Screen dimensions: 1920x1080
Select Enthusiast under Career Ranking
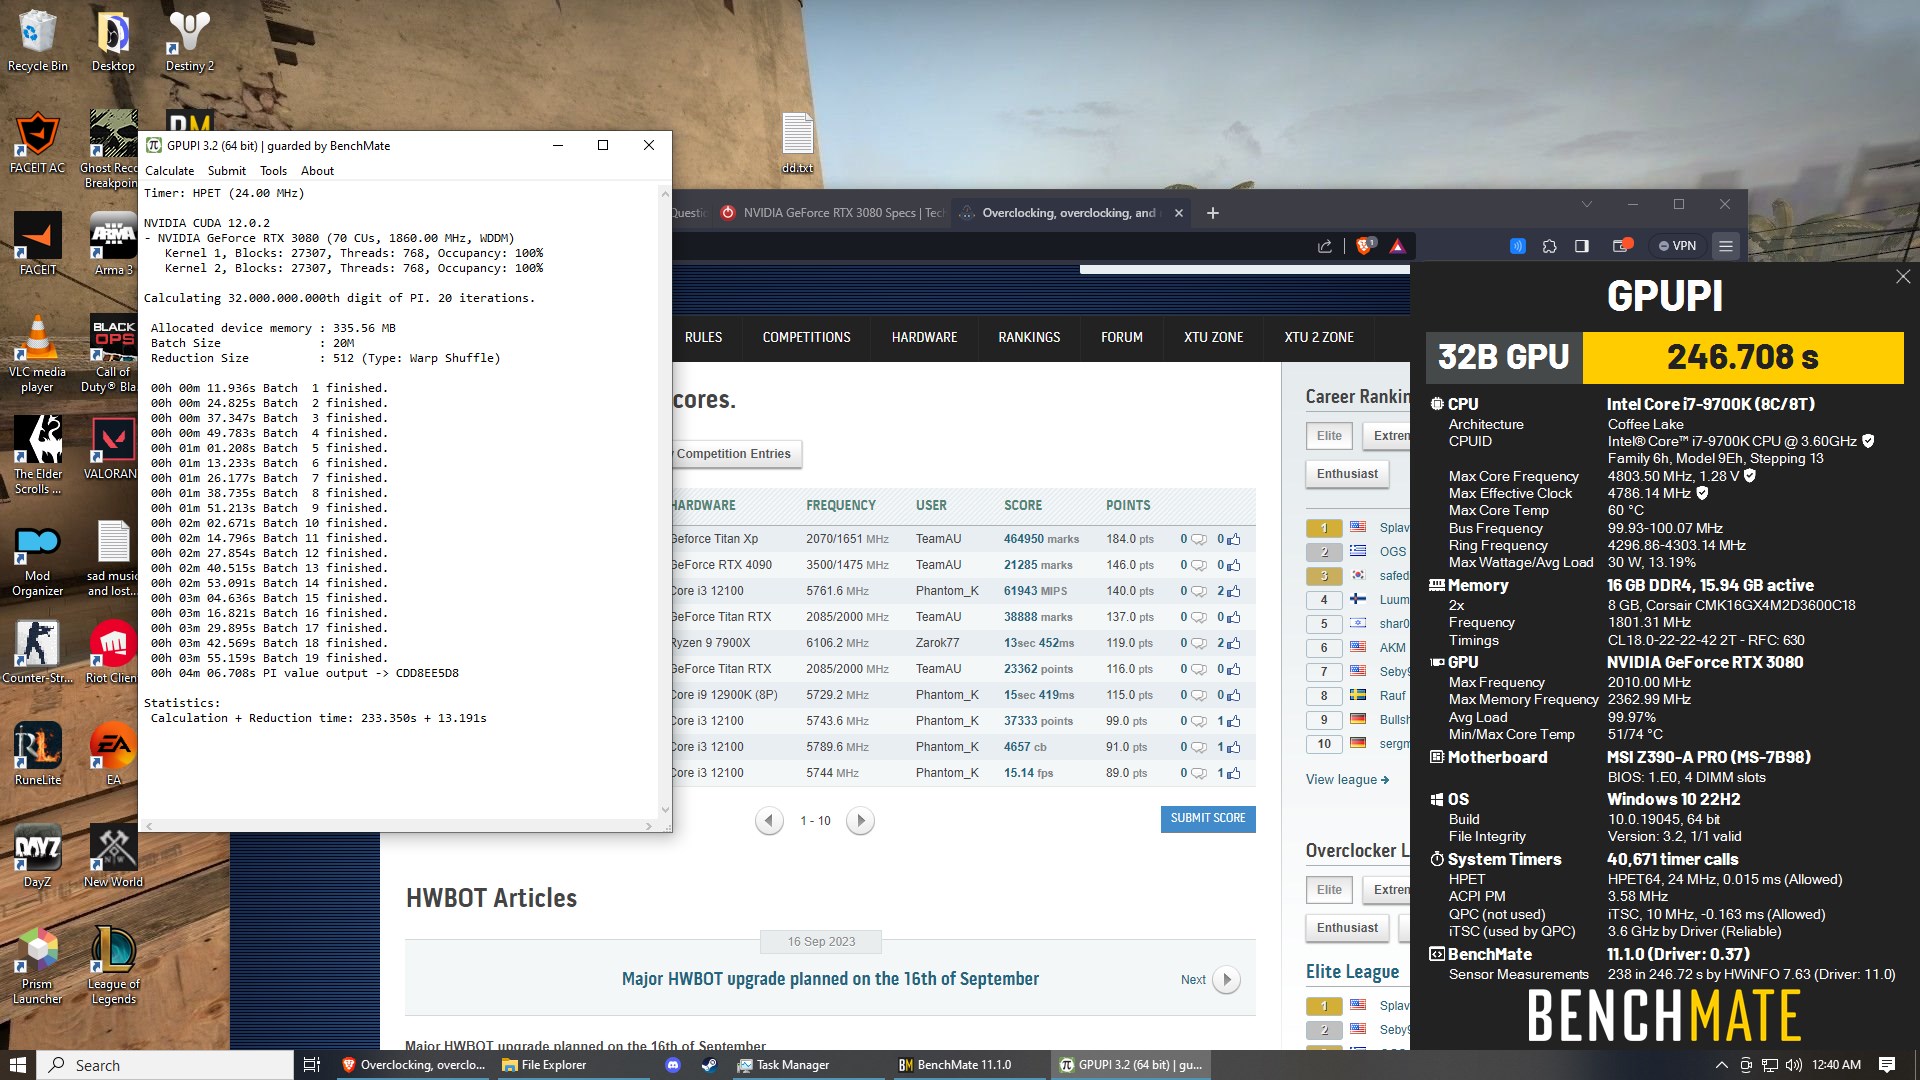(1346, 474)
